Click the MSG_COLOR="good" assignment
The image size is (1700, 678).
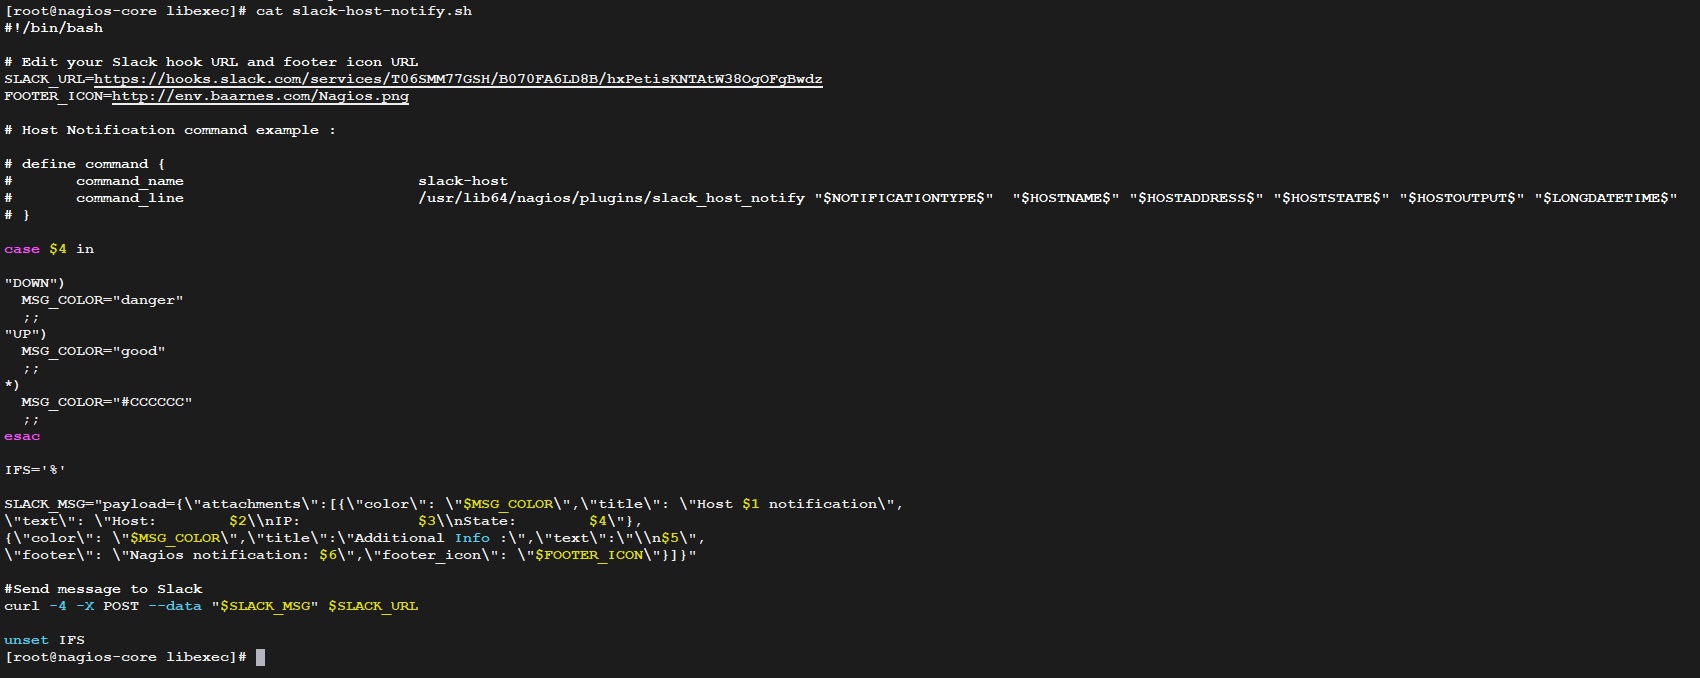tap(93, 351)
